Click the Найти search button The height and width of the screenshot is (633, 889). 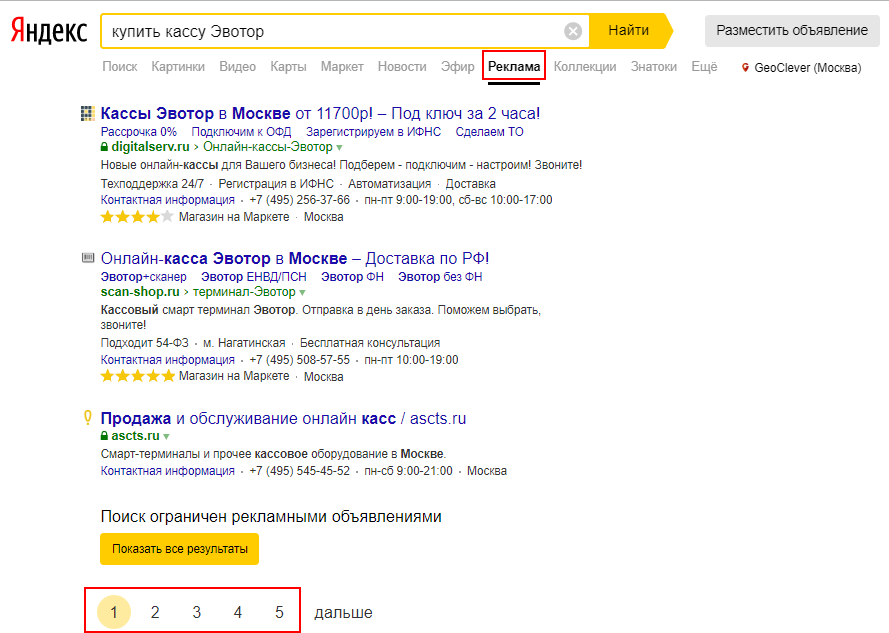click(629, 31)
